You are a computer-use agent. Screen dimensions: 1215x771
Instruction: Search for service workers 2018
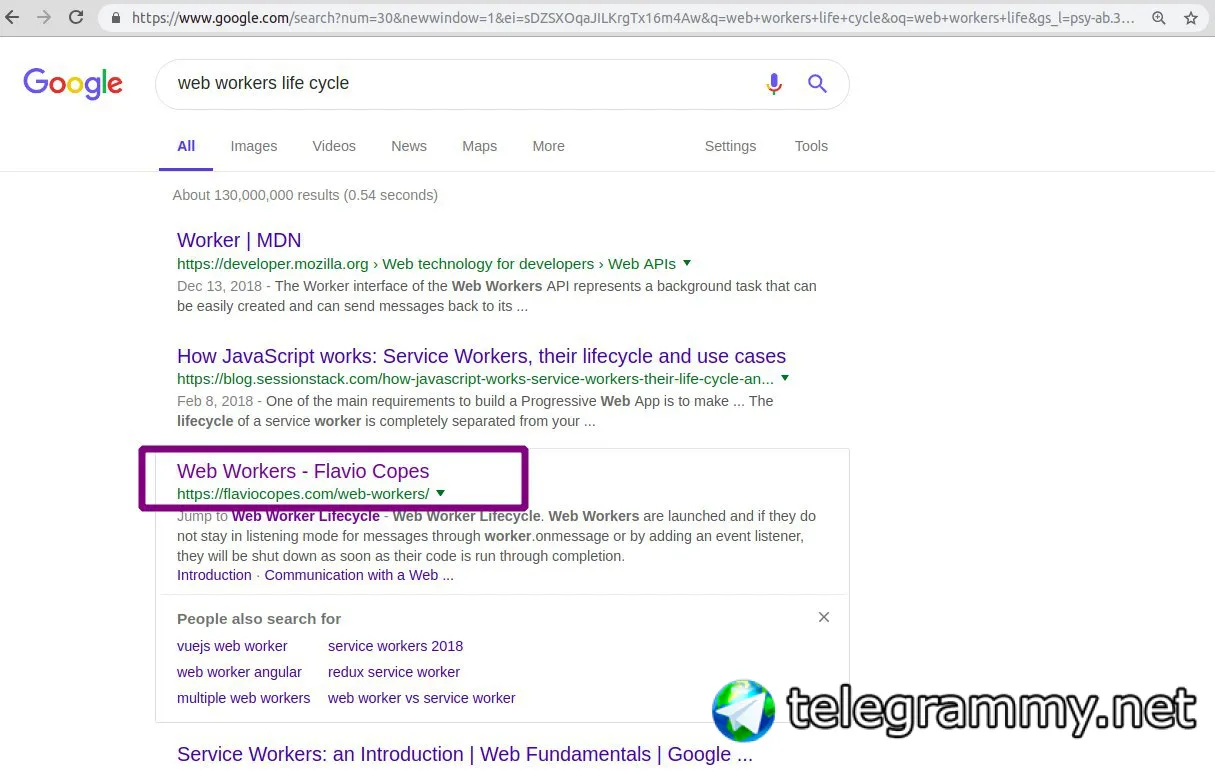[x=395, y=646]
